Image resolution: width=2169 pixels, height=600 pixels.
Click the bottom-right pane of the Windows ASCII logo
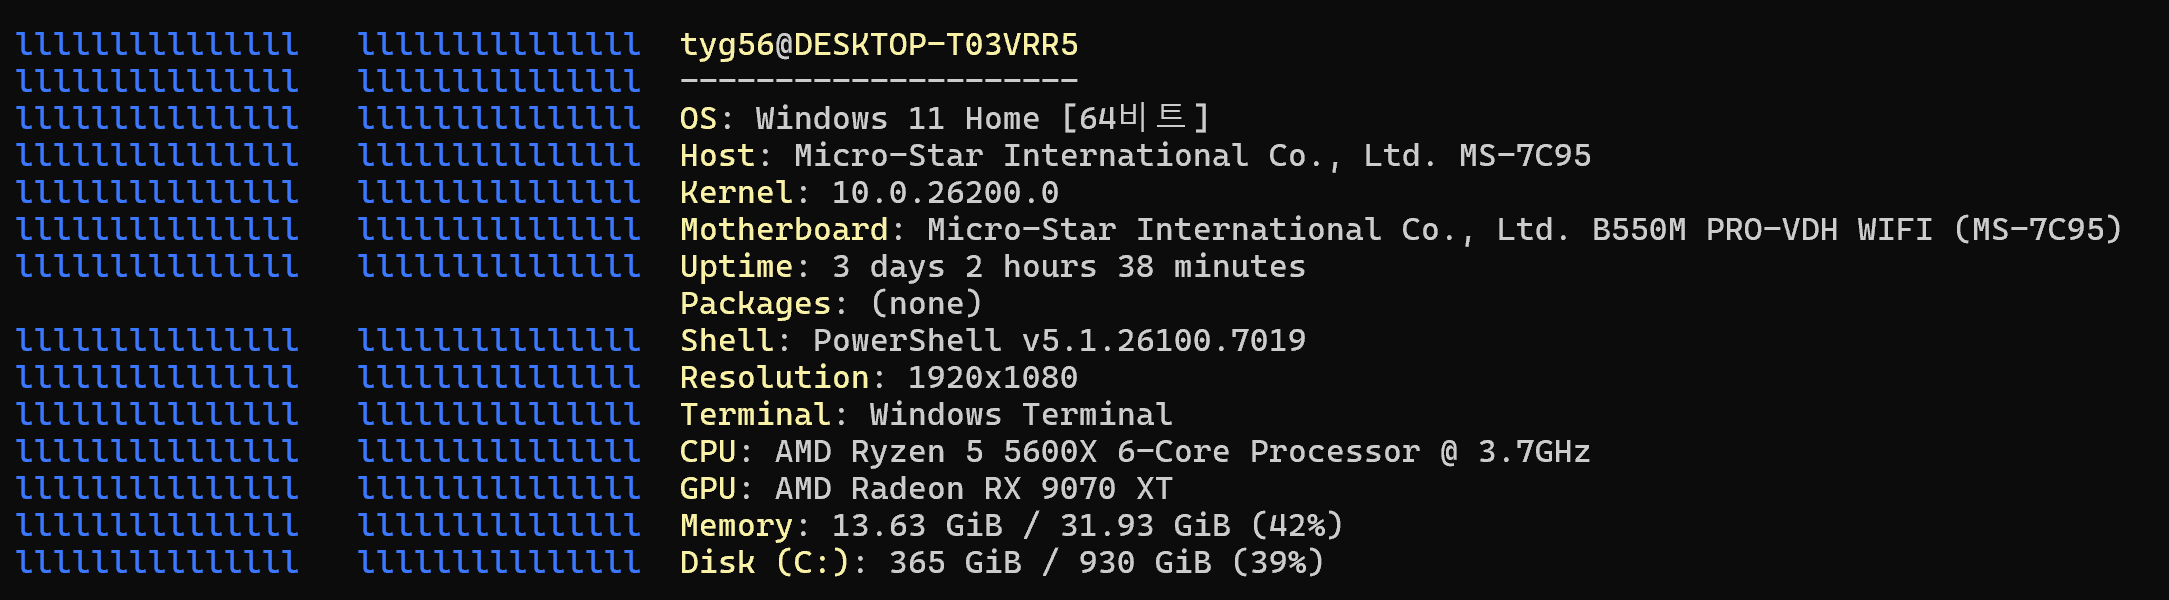coord(499,451)
